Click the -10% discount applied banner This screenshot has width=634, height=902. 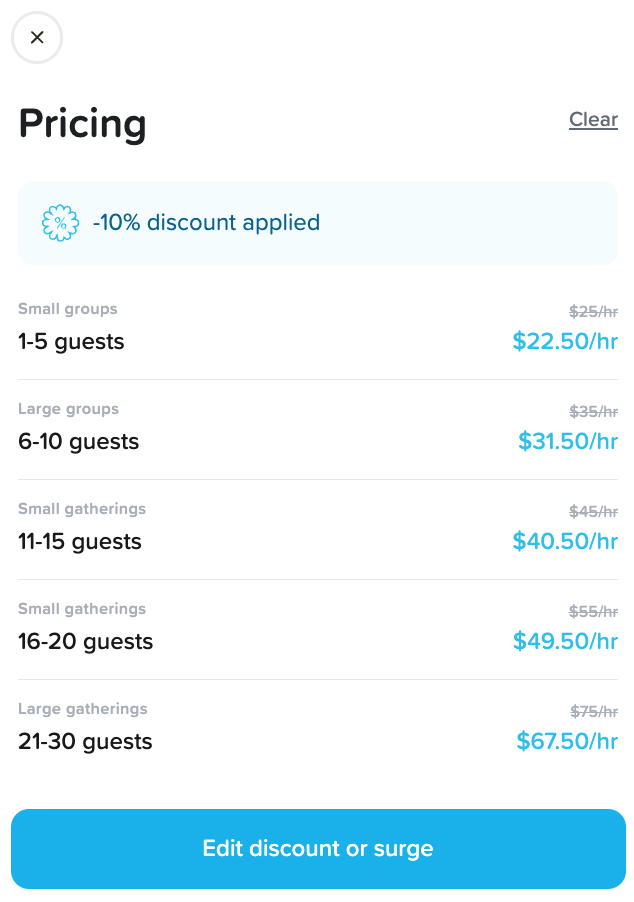317,223
